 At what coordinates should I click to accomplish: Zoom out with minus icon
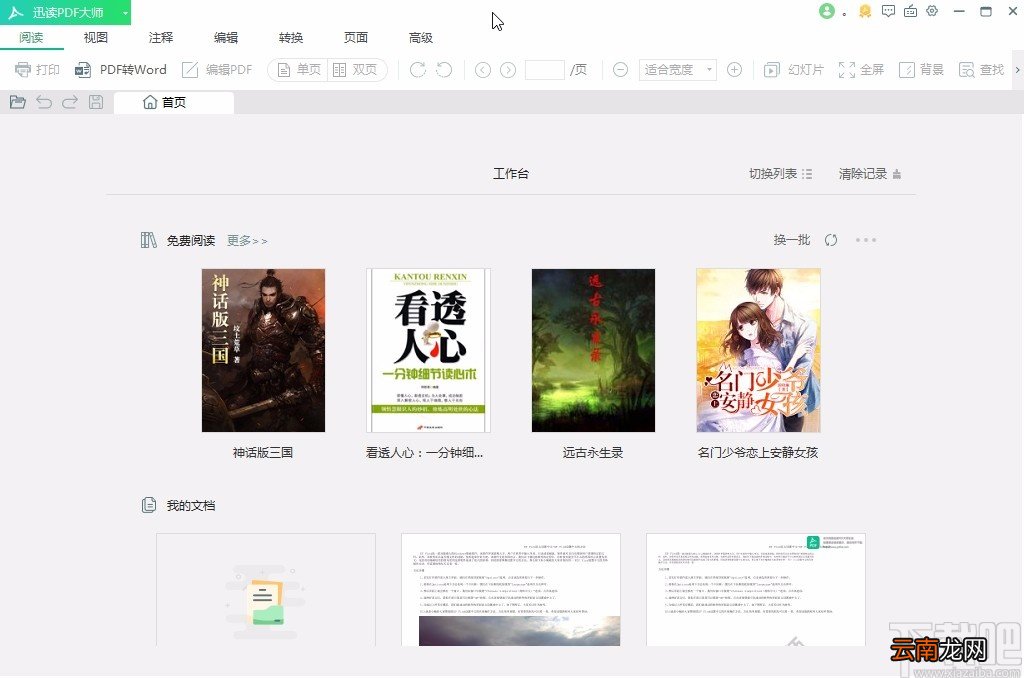coord(620,69)
